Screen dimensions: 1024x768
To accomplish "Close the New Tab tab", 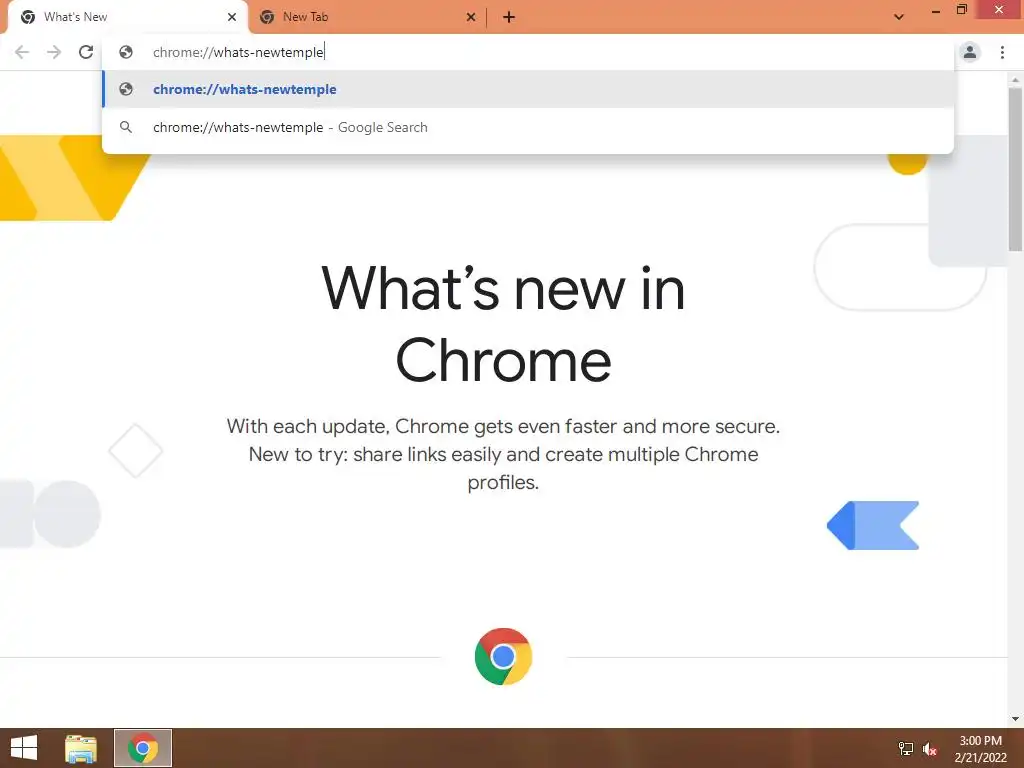I will (x=471, y=17).
